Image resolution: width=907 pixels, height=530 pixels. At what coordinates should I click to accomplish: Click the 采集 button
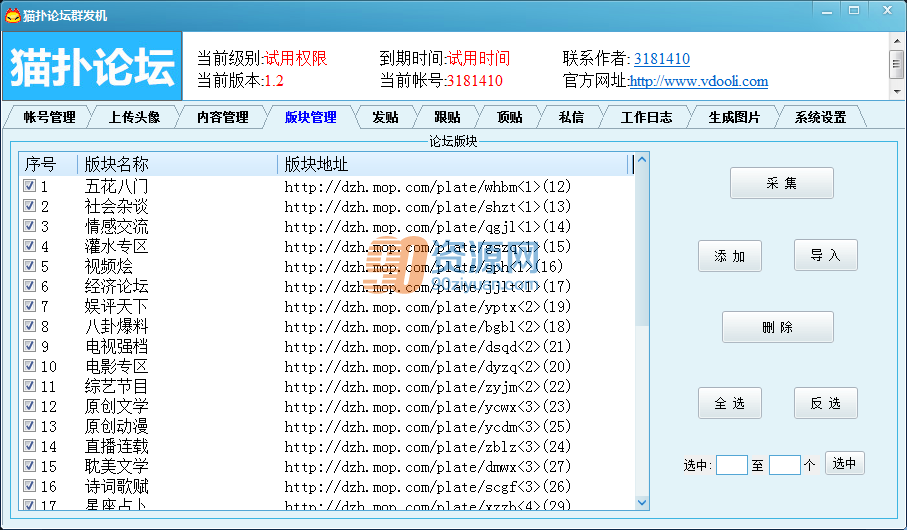[x=781, y=183]
